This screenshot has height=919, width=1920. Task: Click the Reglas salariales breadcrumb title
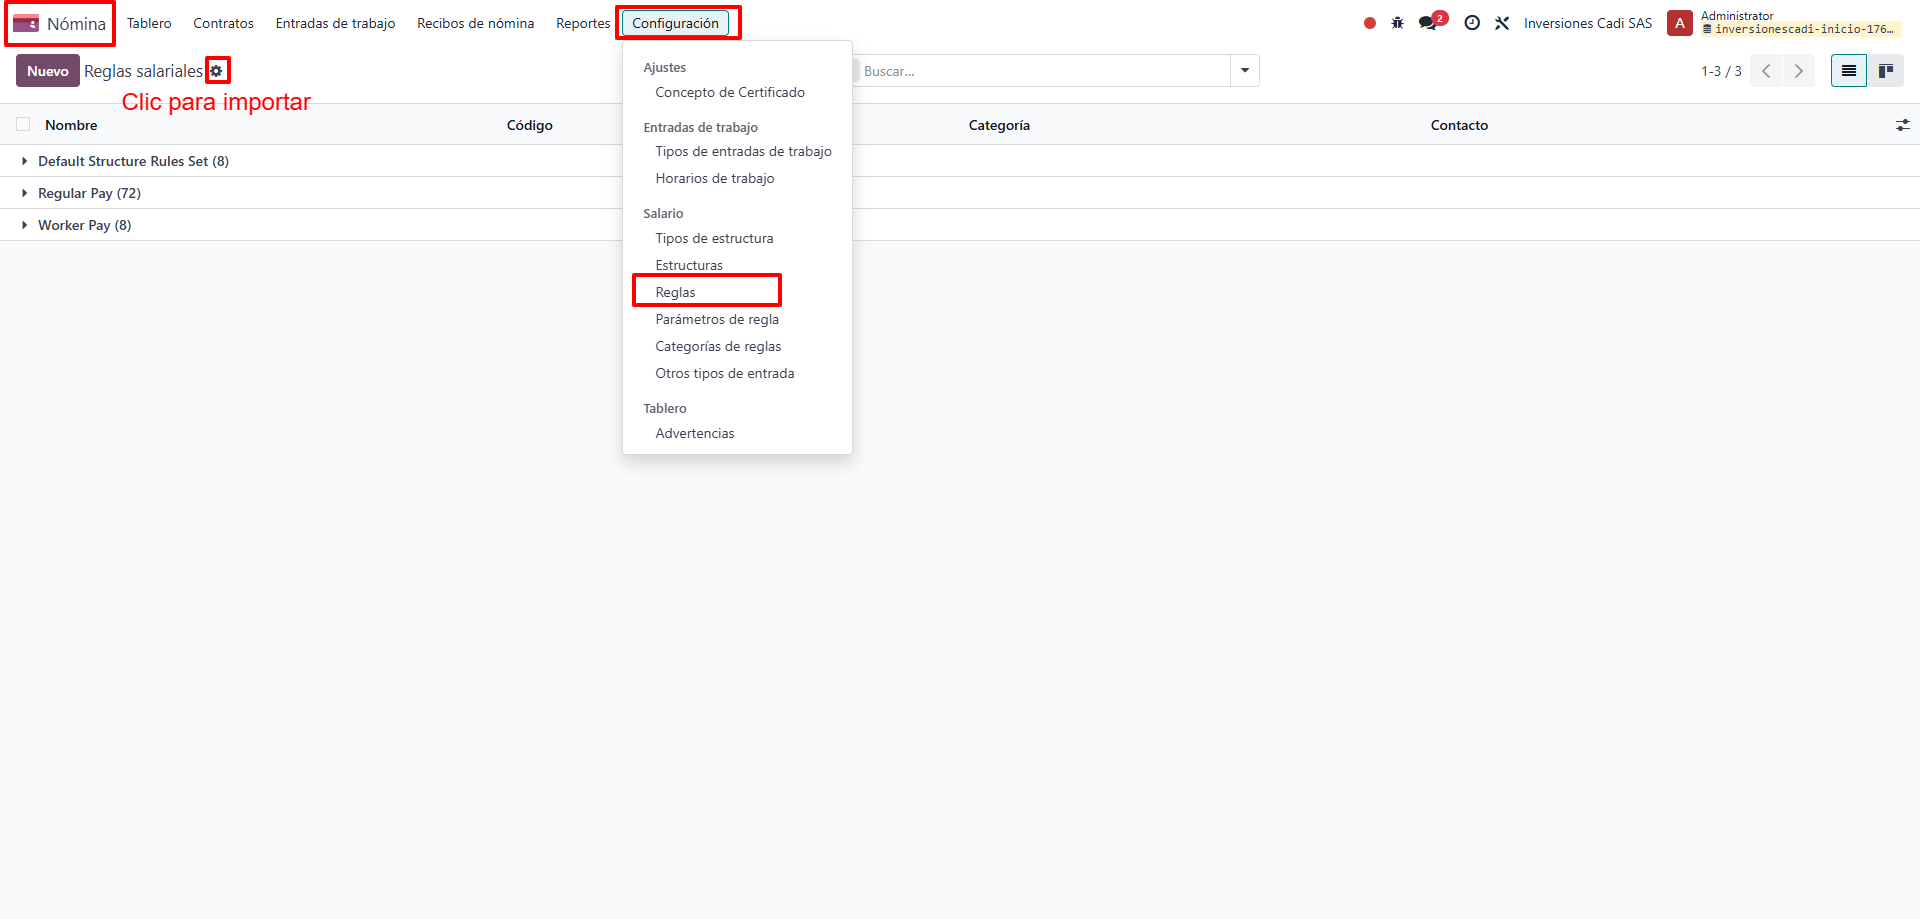(143, 71)
